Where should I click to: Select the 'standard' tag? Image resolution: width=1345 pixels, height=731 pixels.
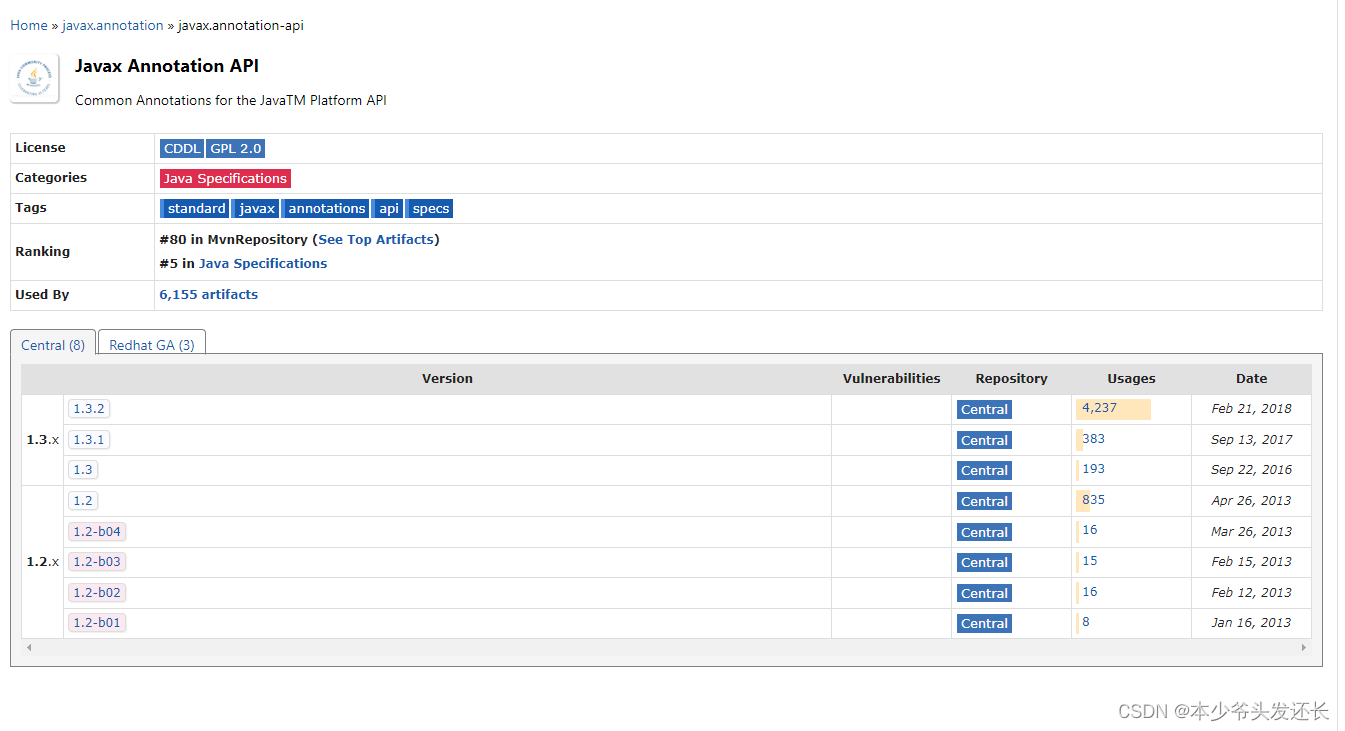(x=195, y=208)
